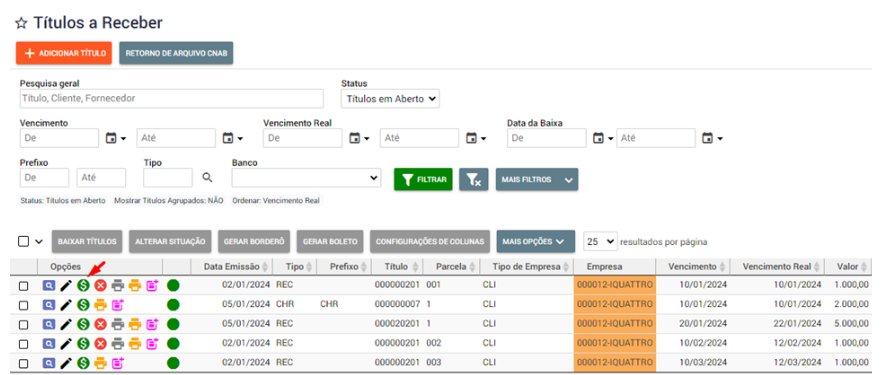View details of título 000020201

(x=49, y=324)
